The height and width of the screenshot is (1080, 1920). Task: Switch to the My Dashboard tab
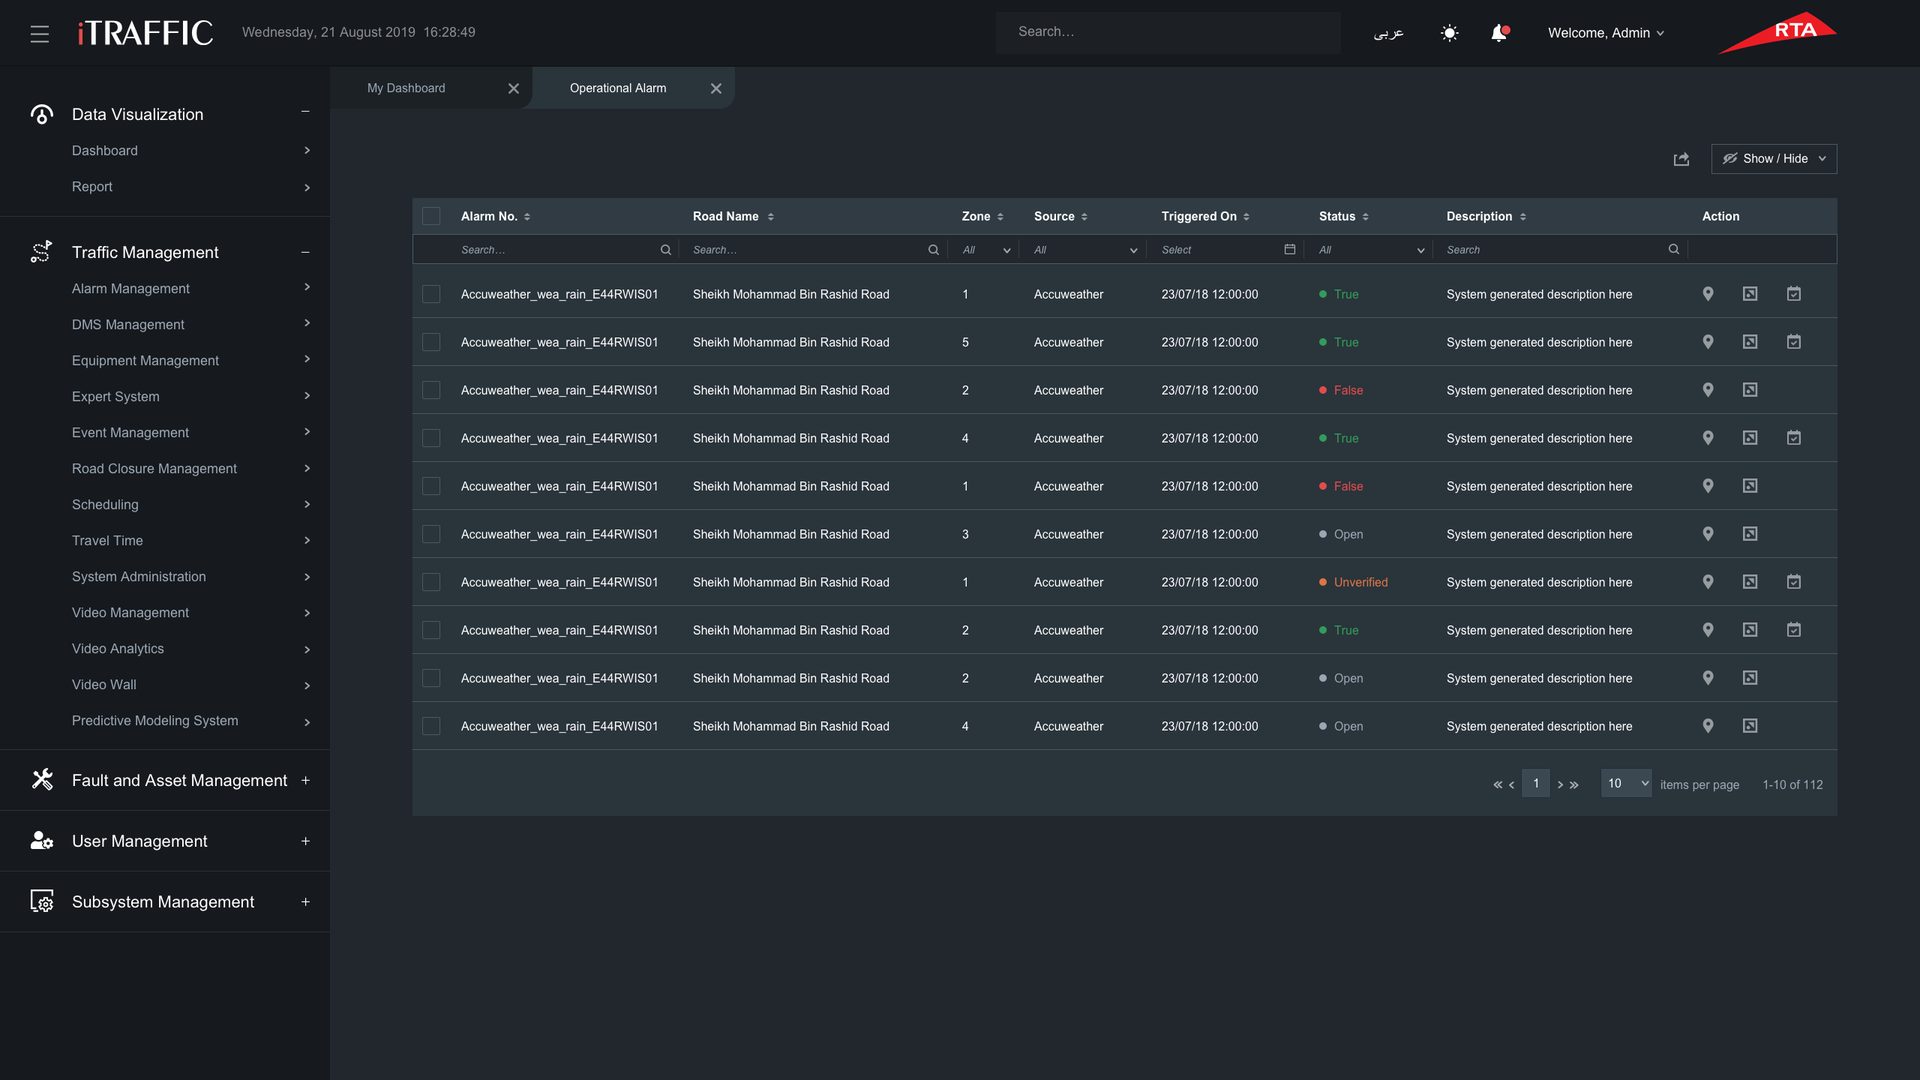406,88
